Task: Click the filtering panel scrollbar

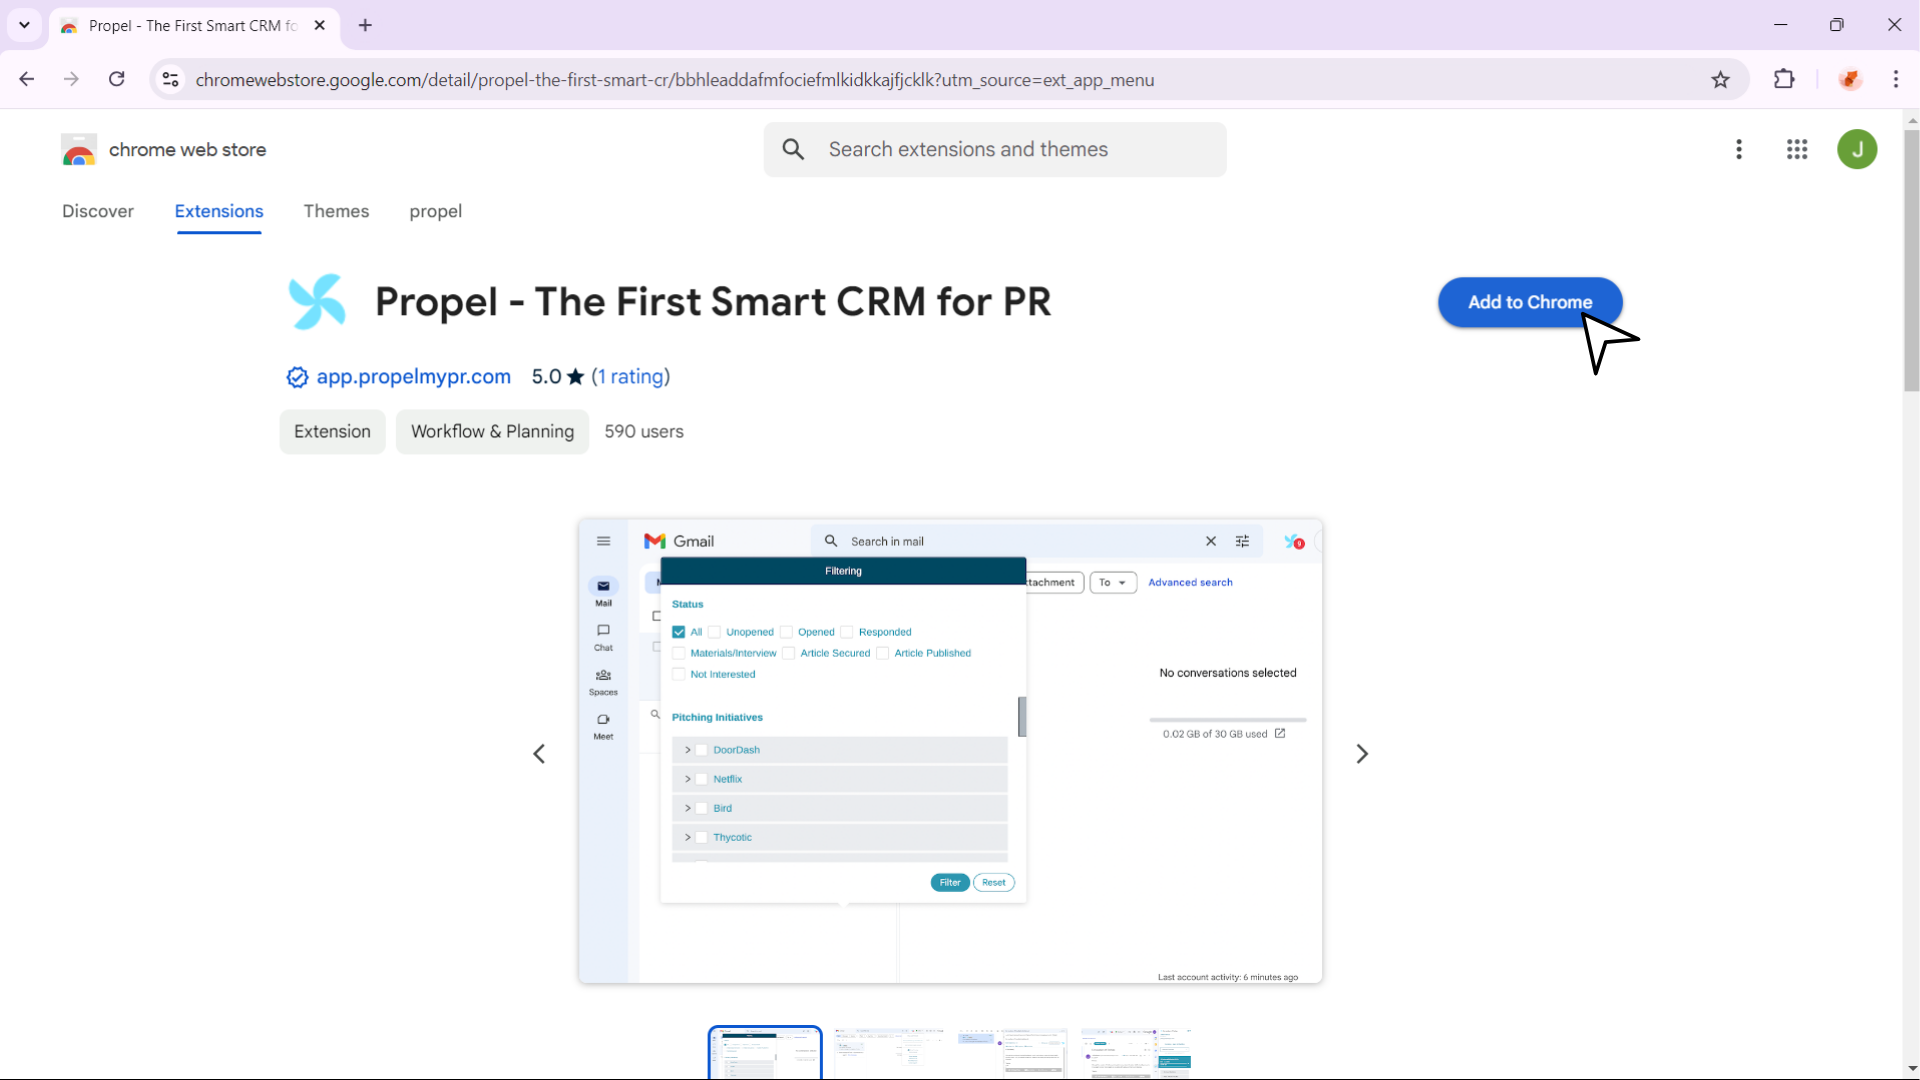Action: (1022, 716)
